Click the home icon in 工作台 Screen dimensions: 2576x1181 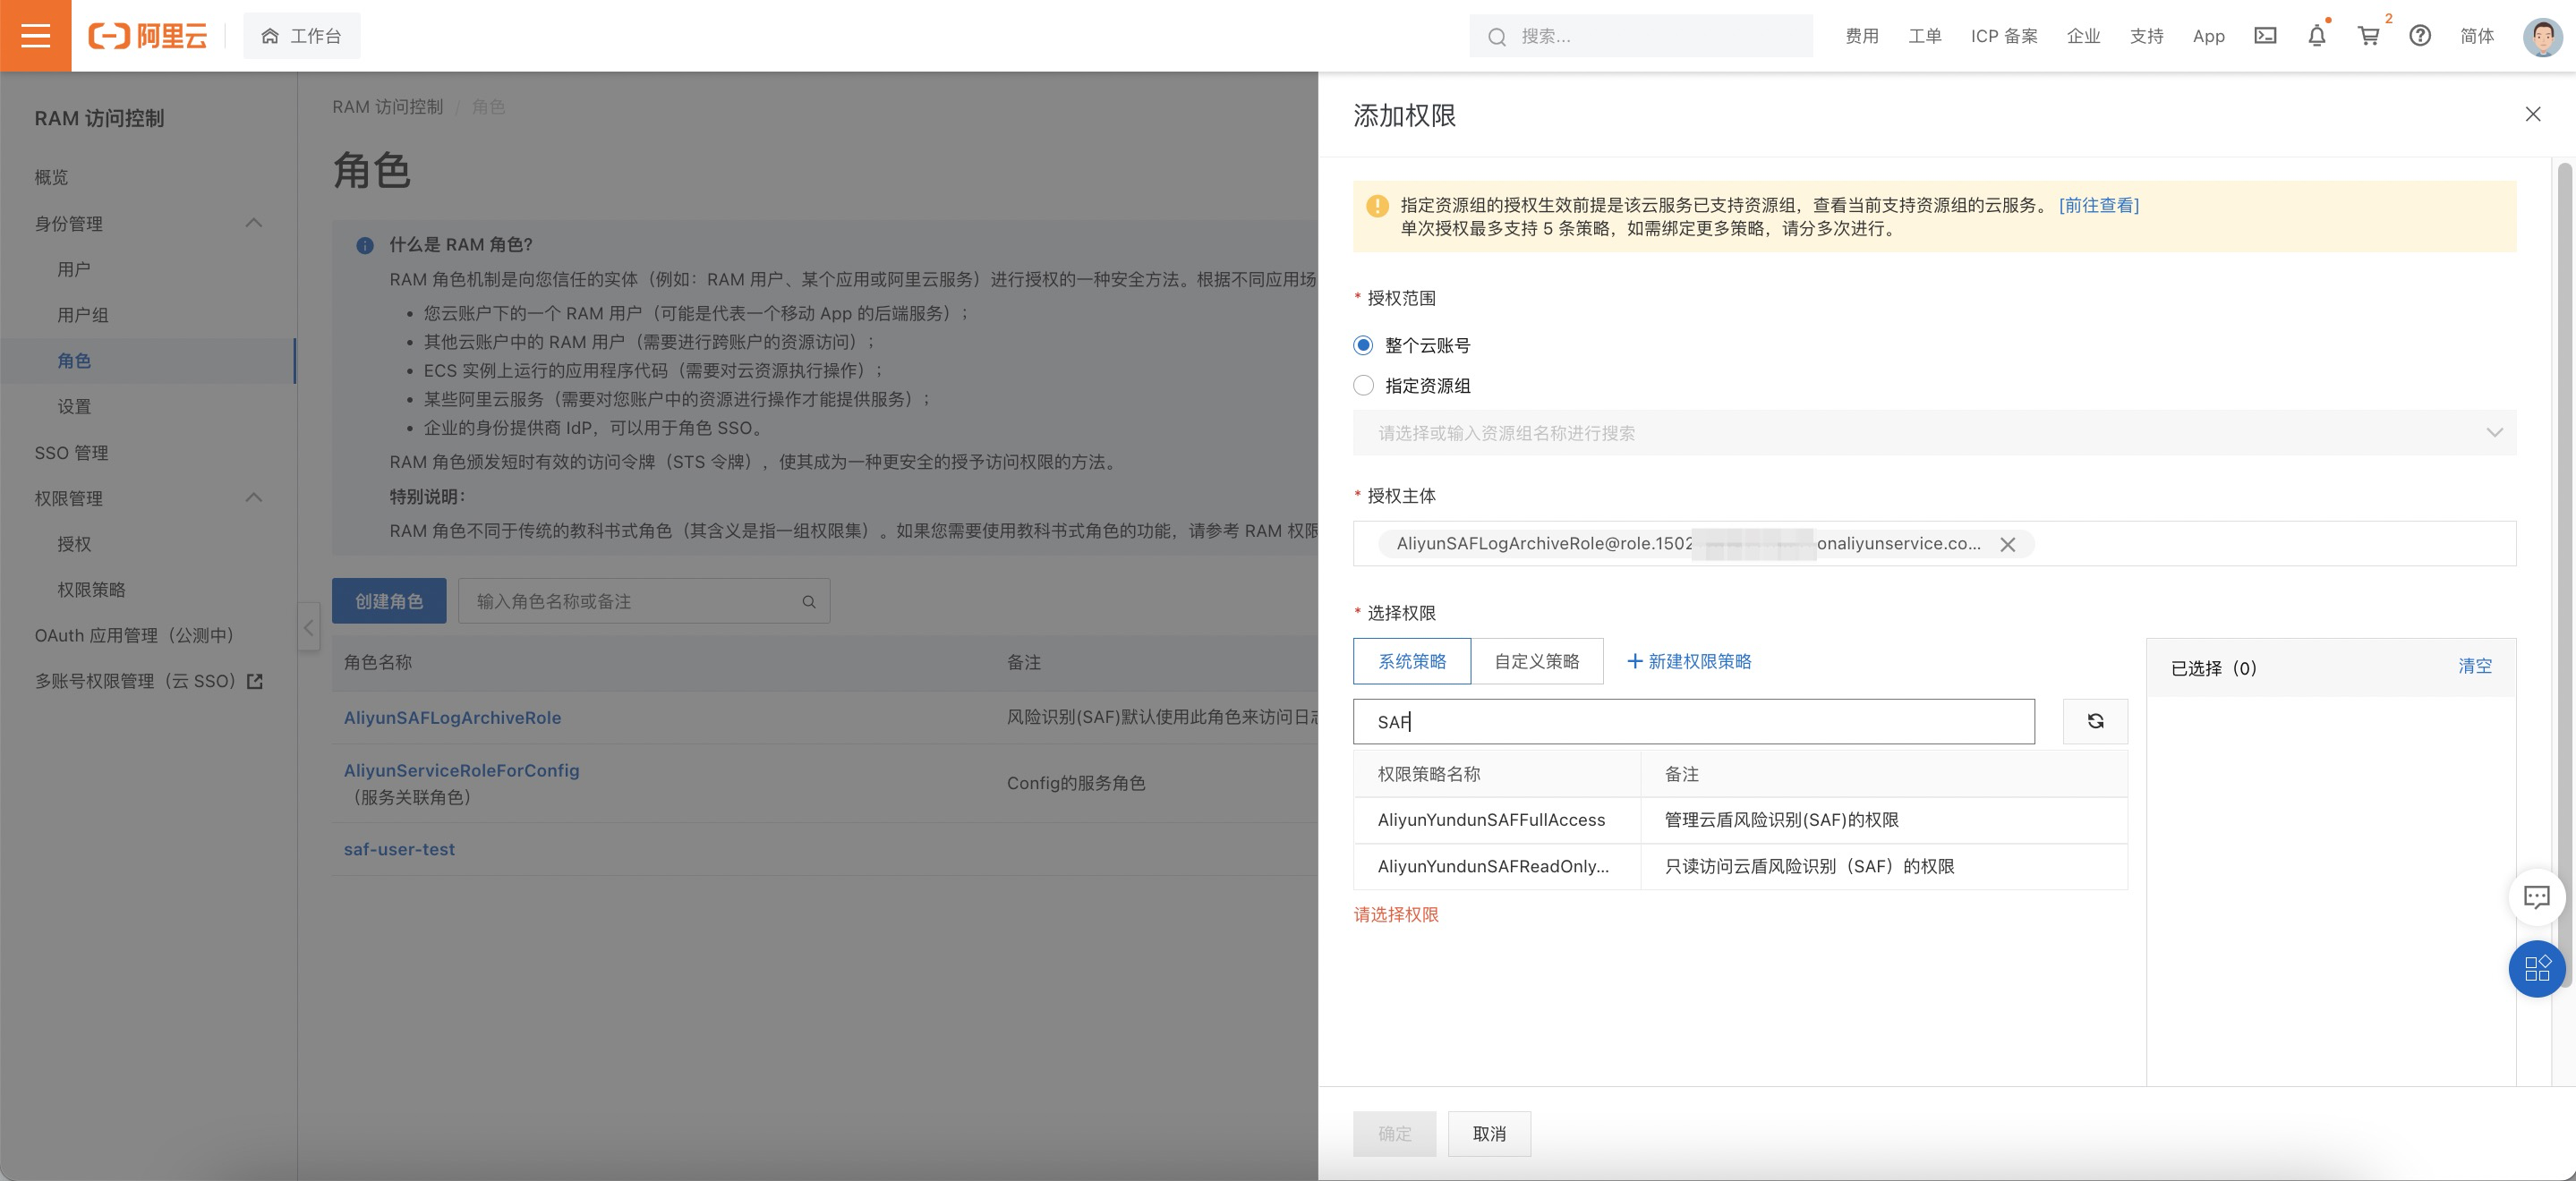tap(270, 36)
